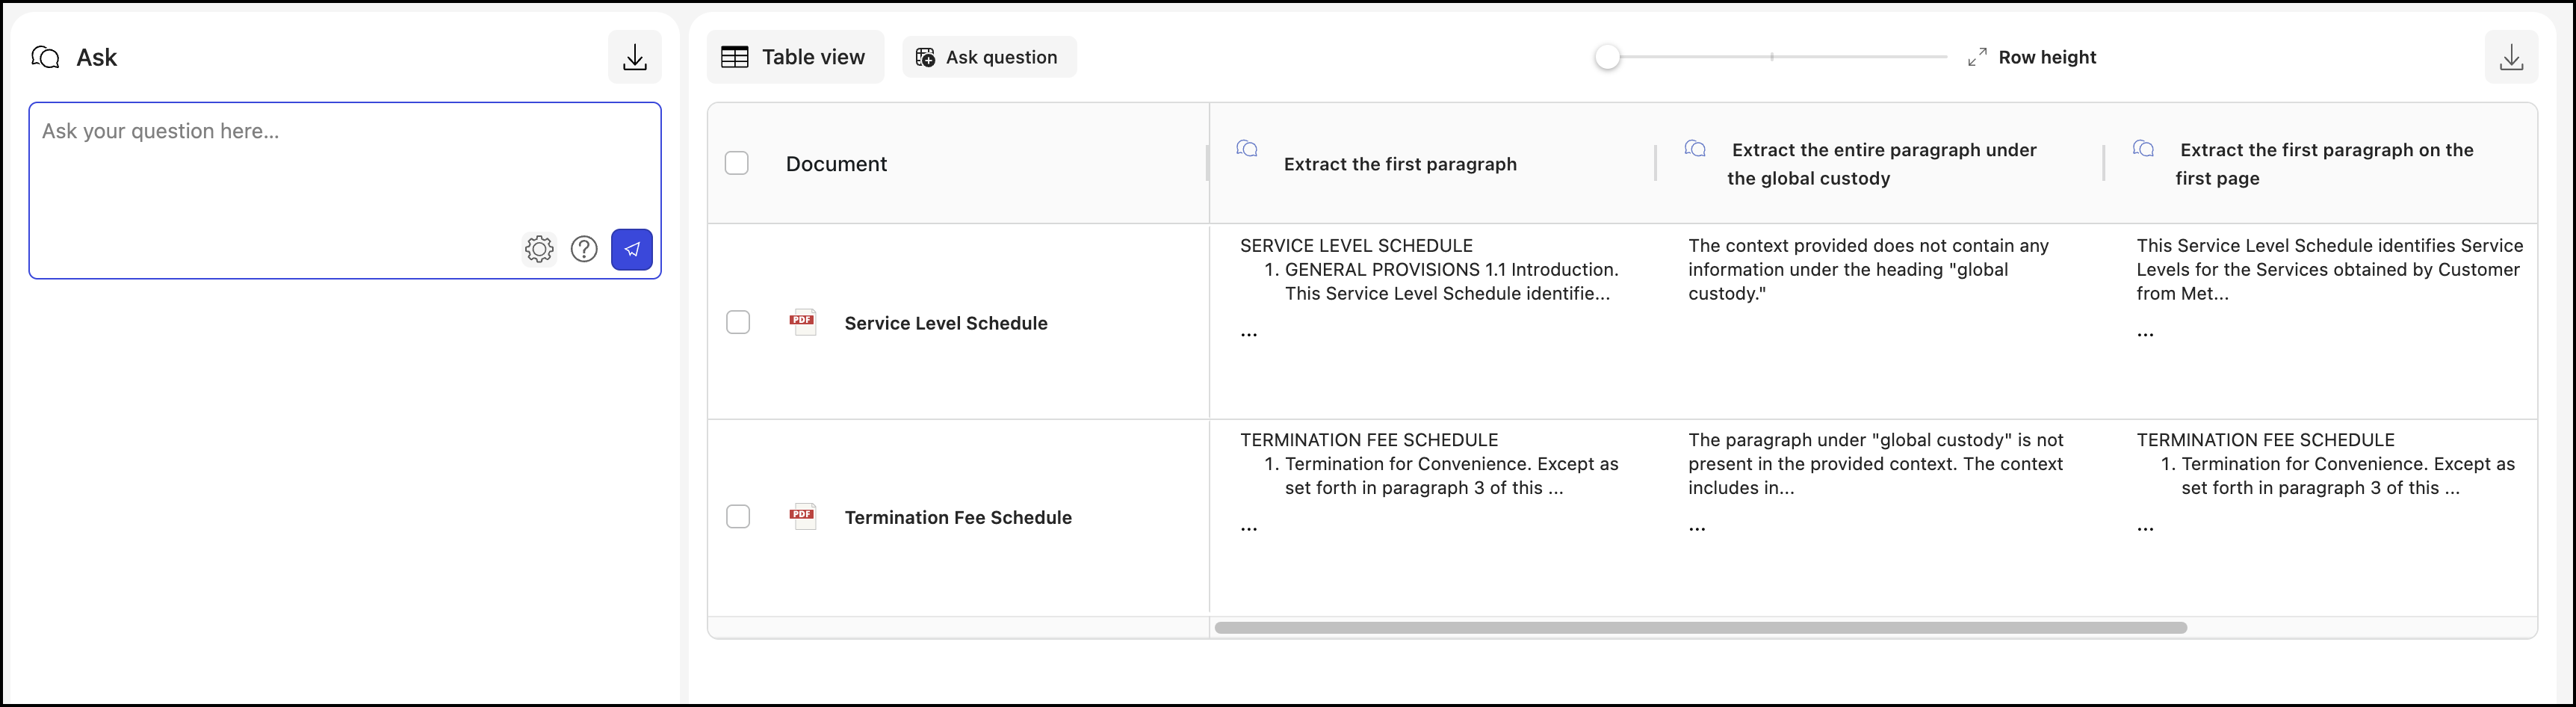This screenshot has width=2576, height=707.
Task: Switch to Table view
Action: point(795,57)
